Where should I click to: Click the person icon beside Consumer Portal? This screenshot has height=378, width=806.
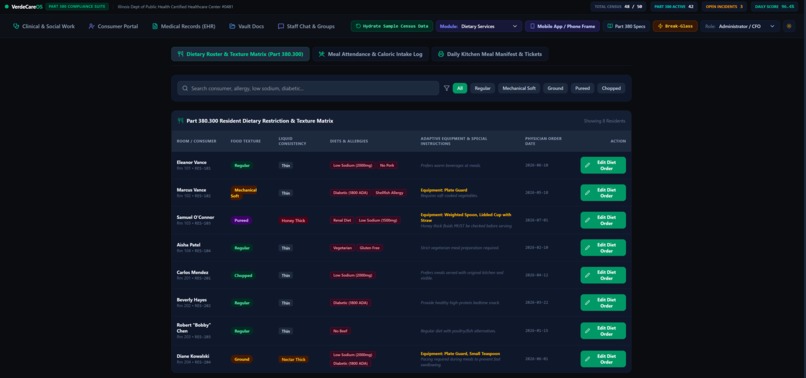tap(91, 26)
